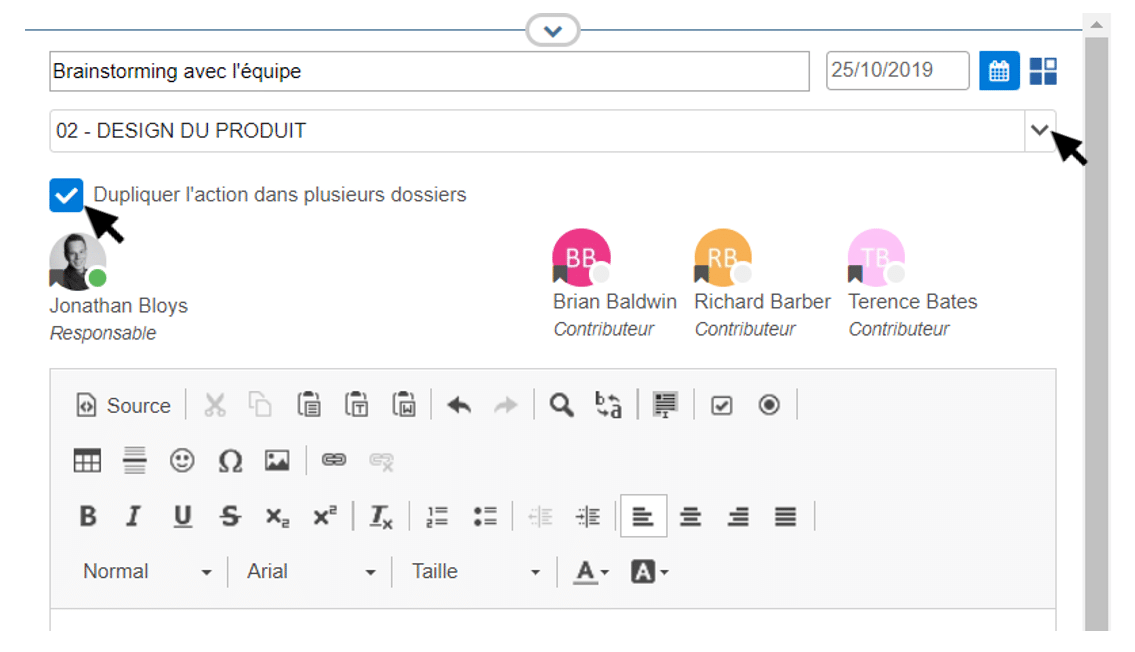Open the calendar date picker
This screenshot has height=652, width=1135.
coord(998,71)
